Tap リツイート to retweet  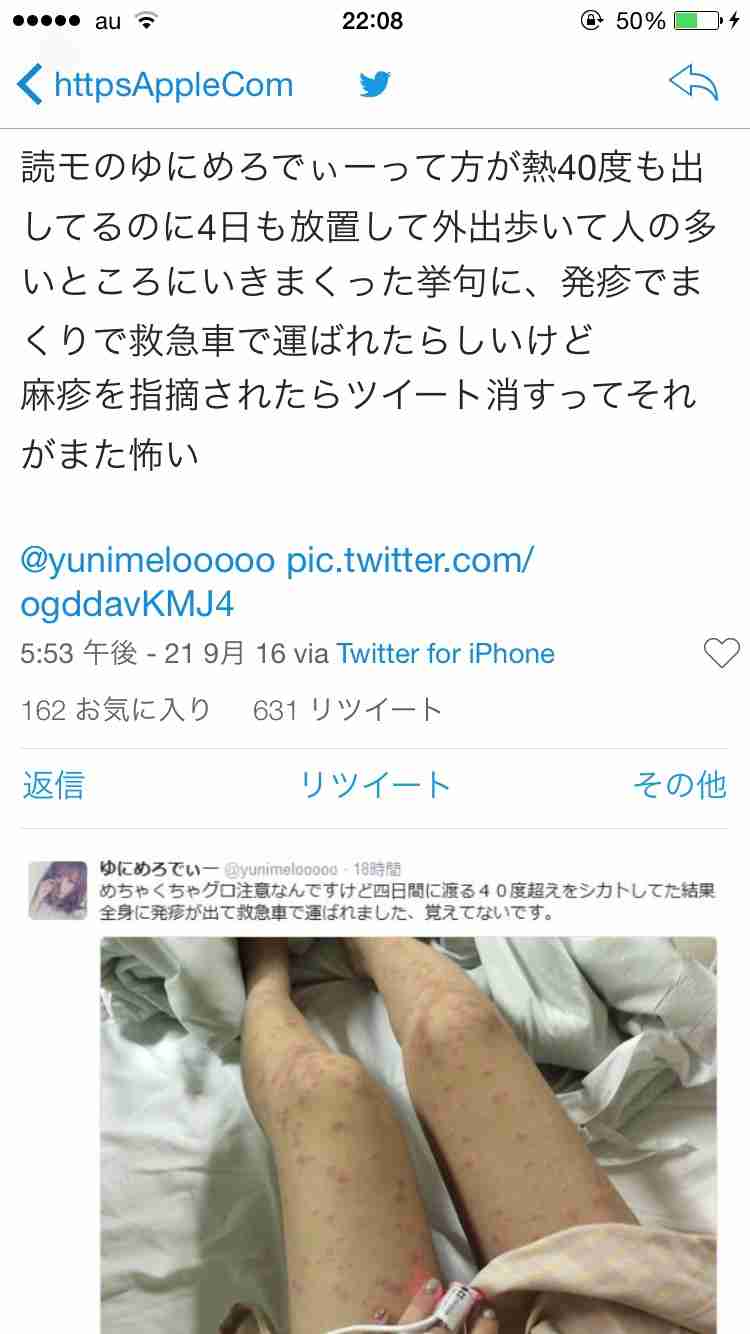click(x=375, y=785)
